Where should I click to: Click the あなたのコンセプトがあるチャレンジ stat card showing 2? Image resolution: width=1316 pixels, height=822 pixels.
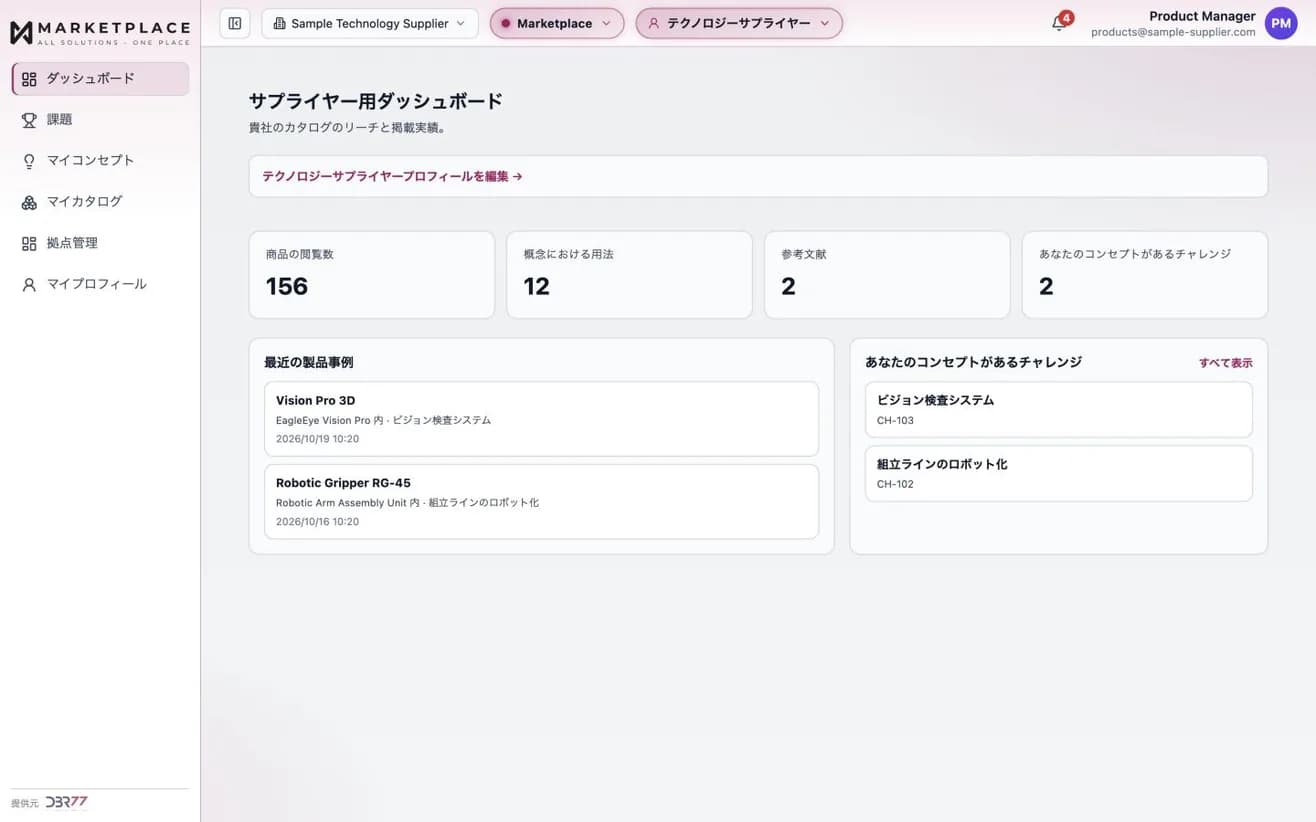coord(1145,275)
